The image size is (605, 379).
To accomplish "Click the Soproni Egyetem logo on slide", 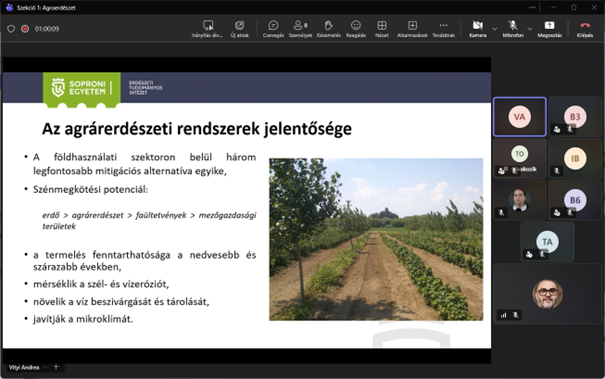I will tap(81, 89).
